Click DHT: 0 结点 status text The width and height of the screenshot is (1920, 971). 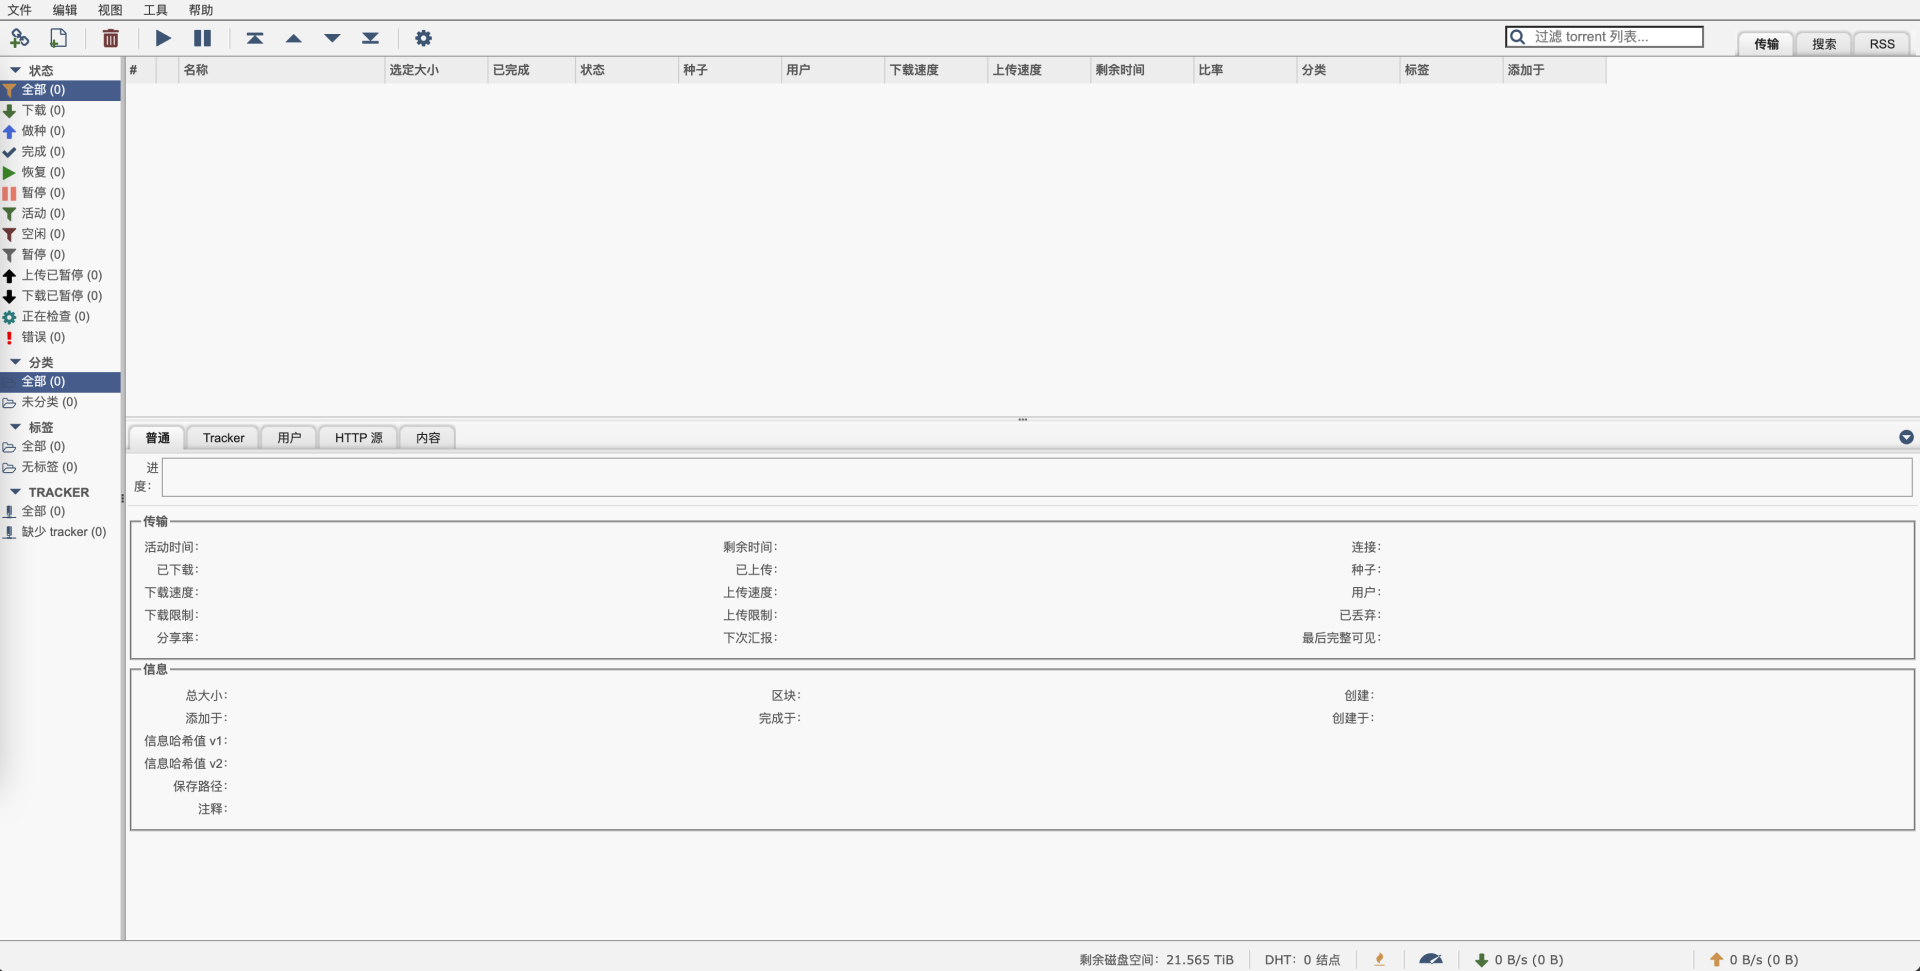pyautogui.click(x=1302, y=960)
